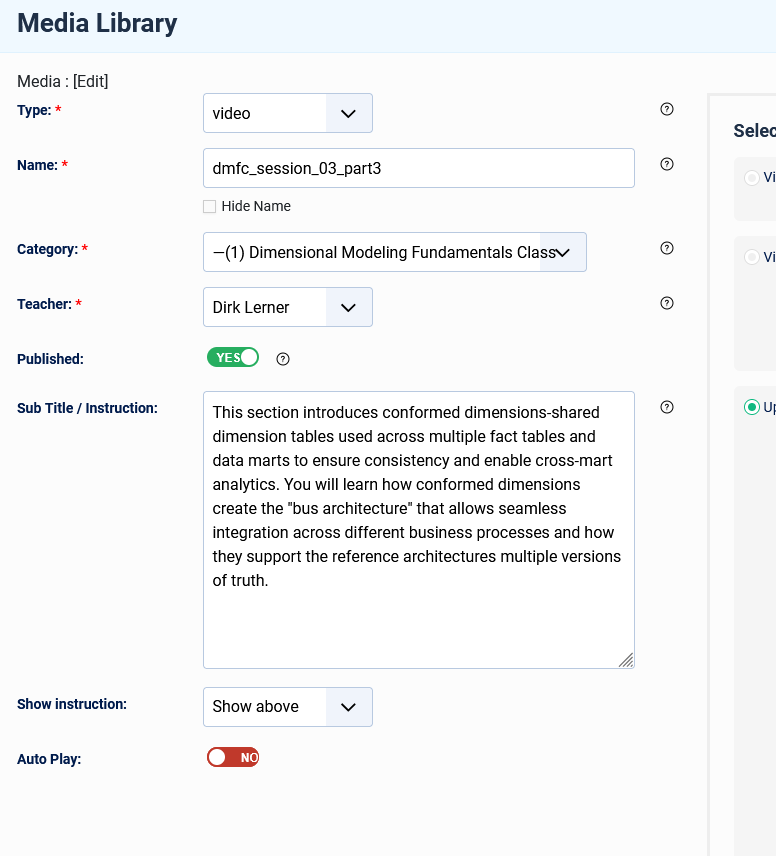Select the second Vi radio option in right panel
This screenshot has height=856, width=776.
(752, 257)
